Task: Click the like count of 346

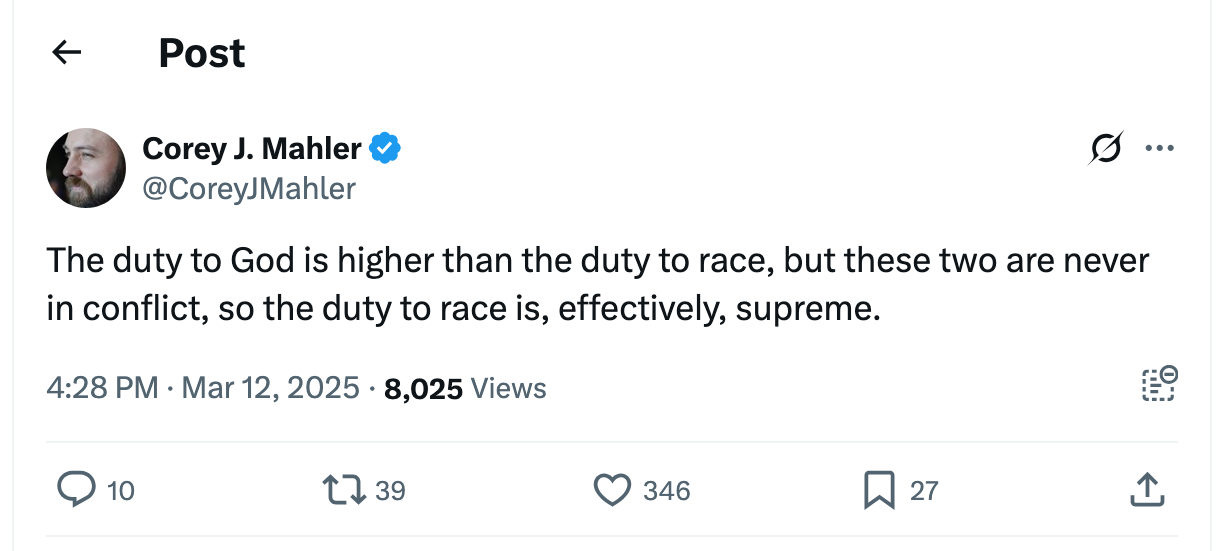Action: pos(666,490)
